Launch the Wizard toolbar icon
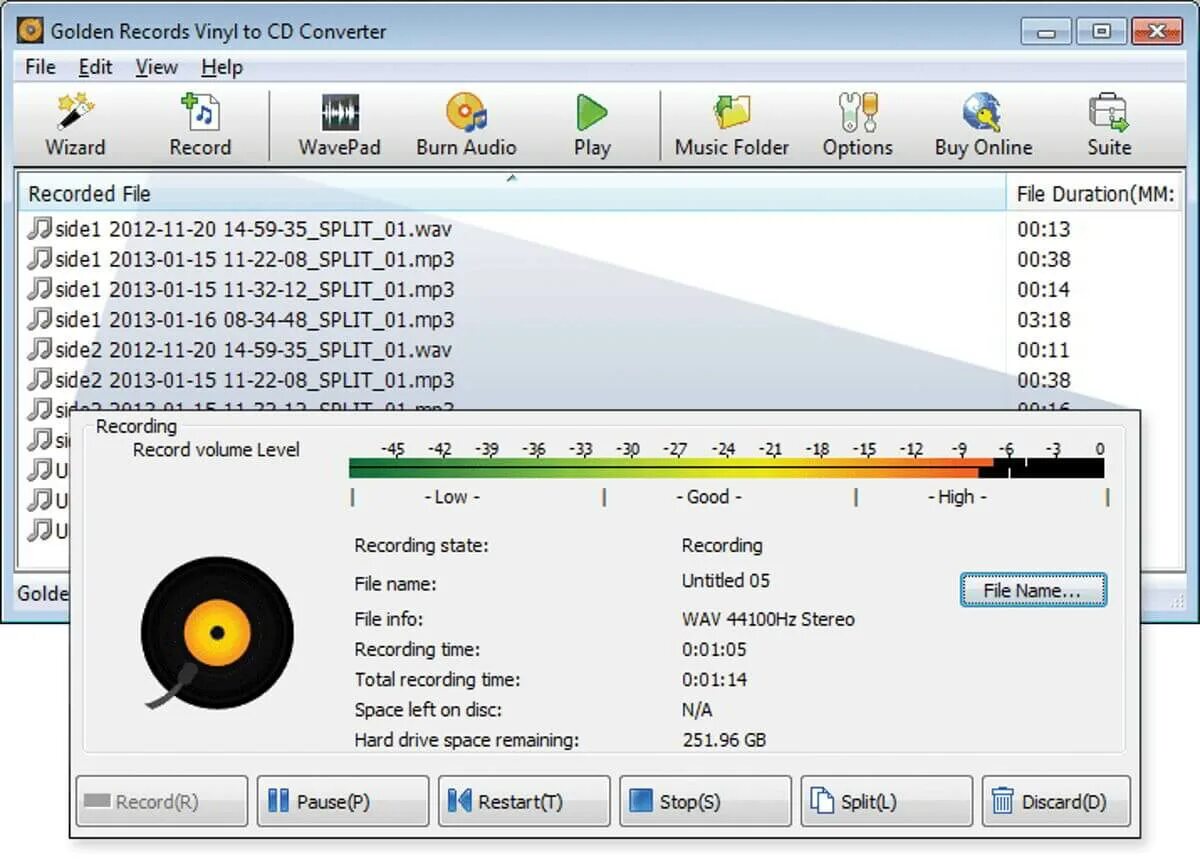Image resolution: width=1200 pixels, height=864 pixels. coord(75,125)
